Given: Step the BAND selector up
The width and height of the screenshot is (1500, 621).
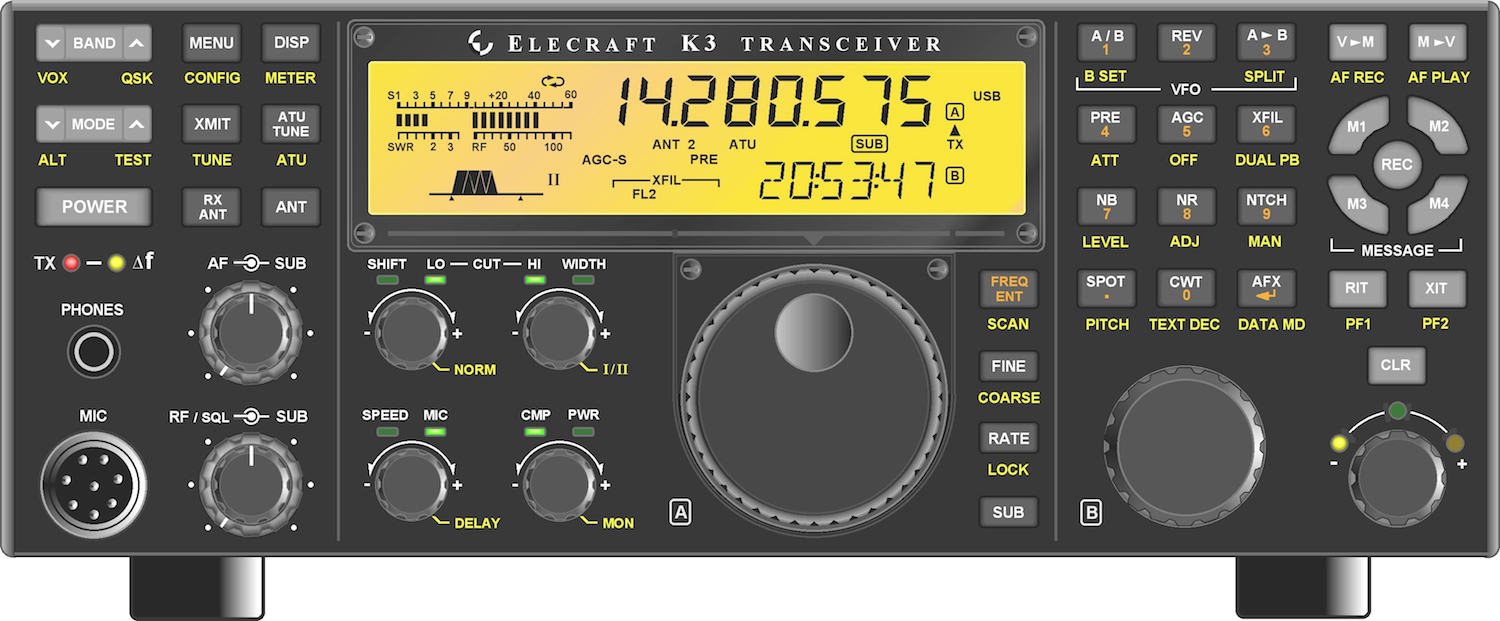Looking at the screenshot, I should (138, 43).
